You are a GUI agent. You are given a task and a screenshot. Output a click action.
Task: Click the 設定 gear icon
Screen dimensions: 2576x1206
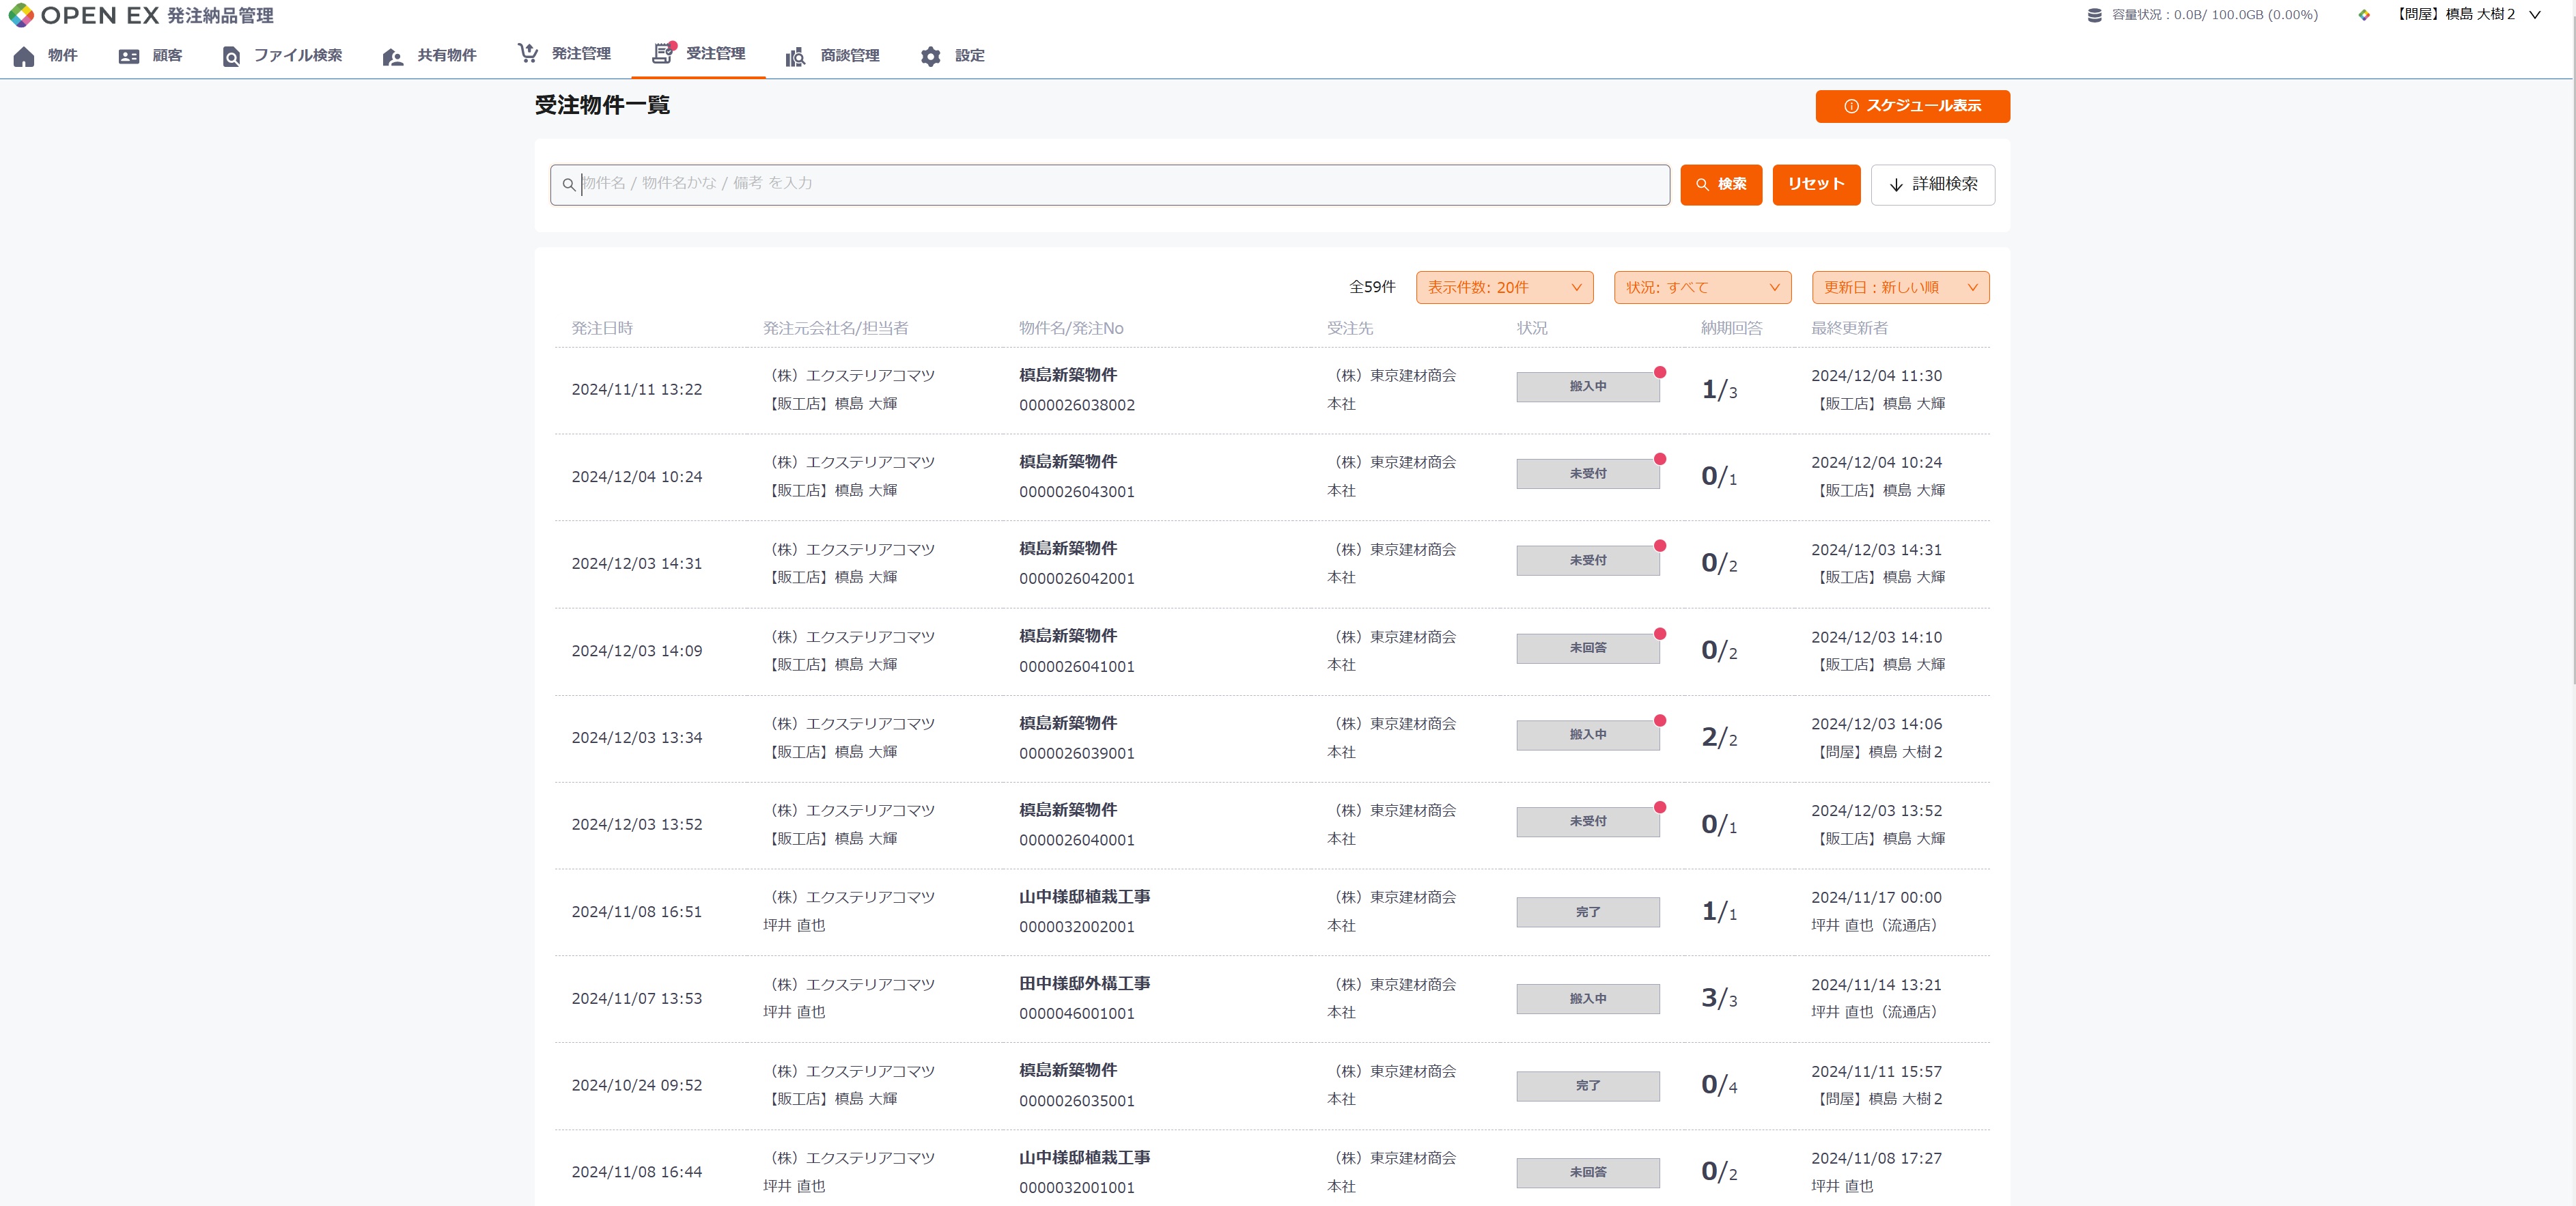931,56
